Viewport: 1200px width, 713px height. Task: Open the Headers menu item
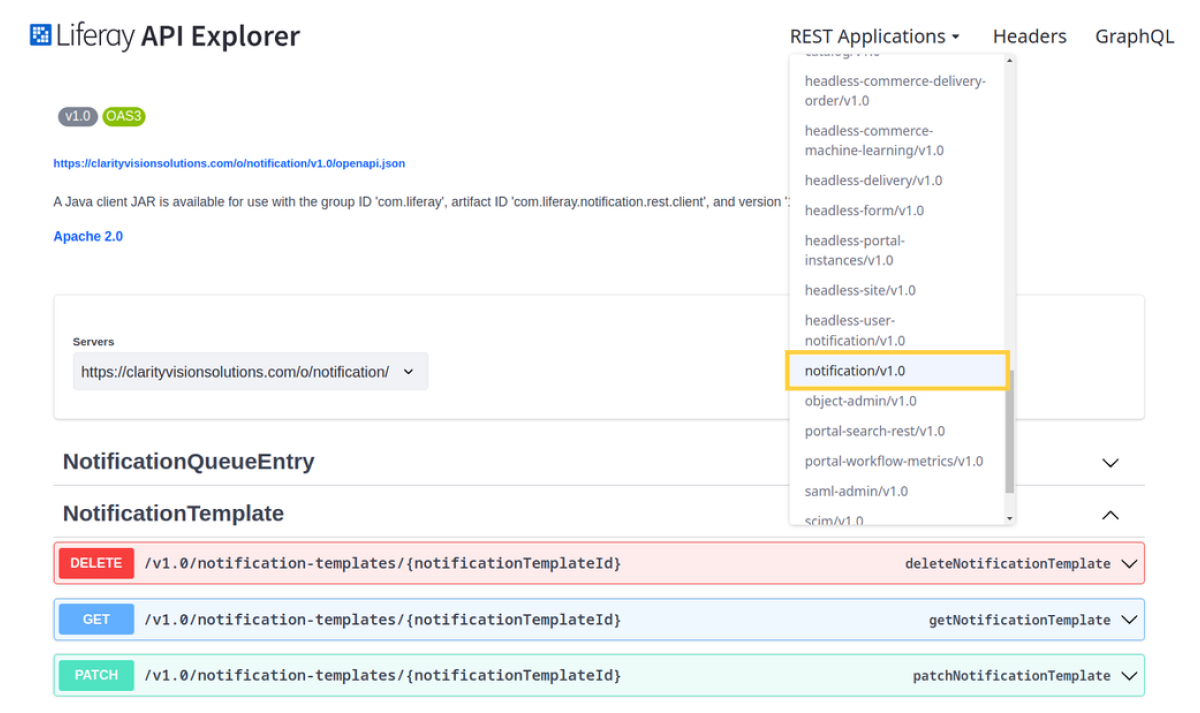click(1029, 36)
